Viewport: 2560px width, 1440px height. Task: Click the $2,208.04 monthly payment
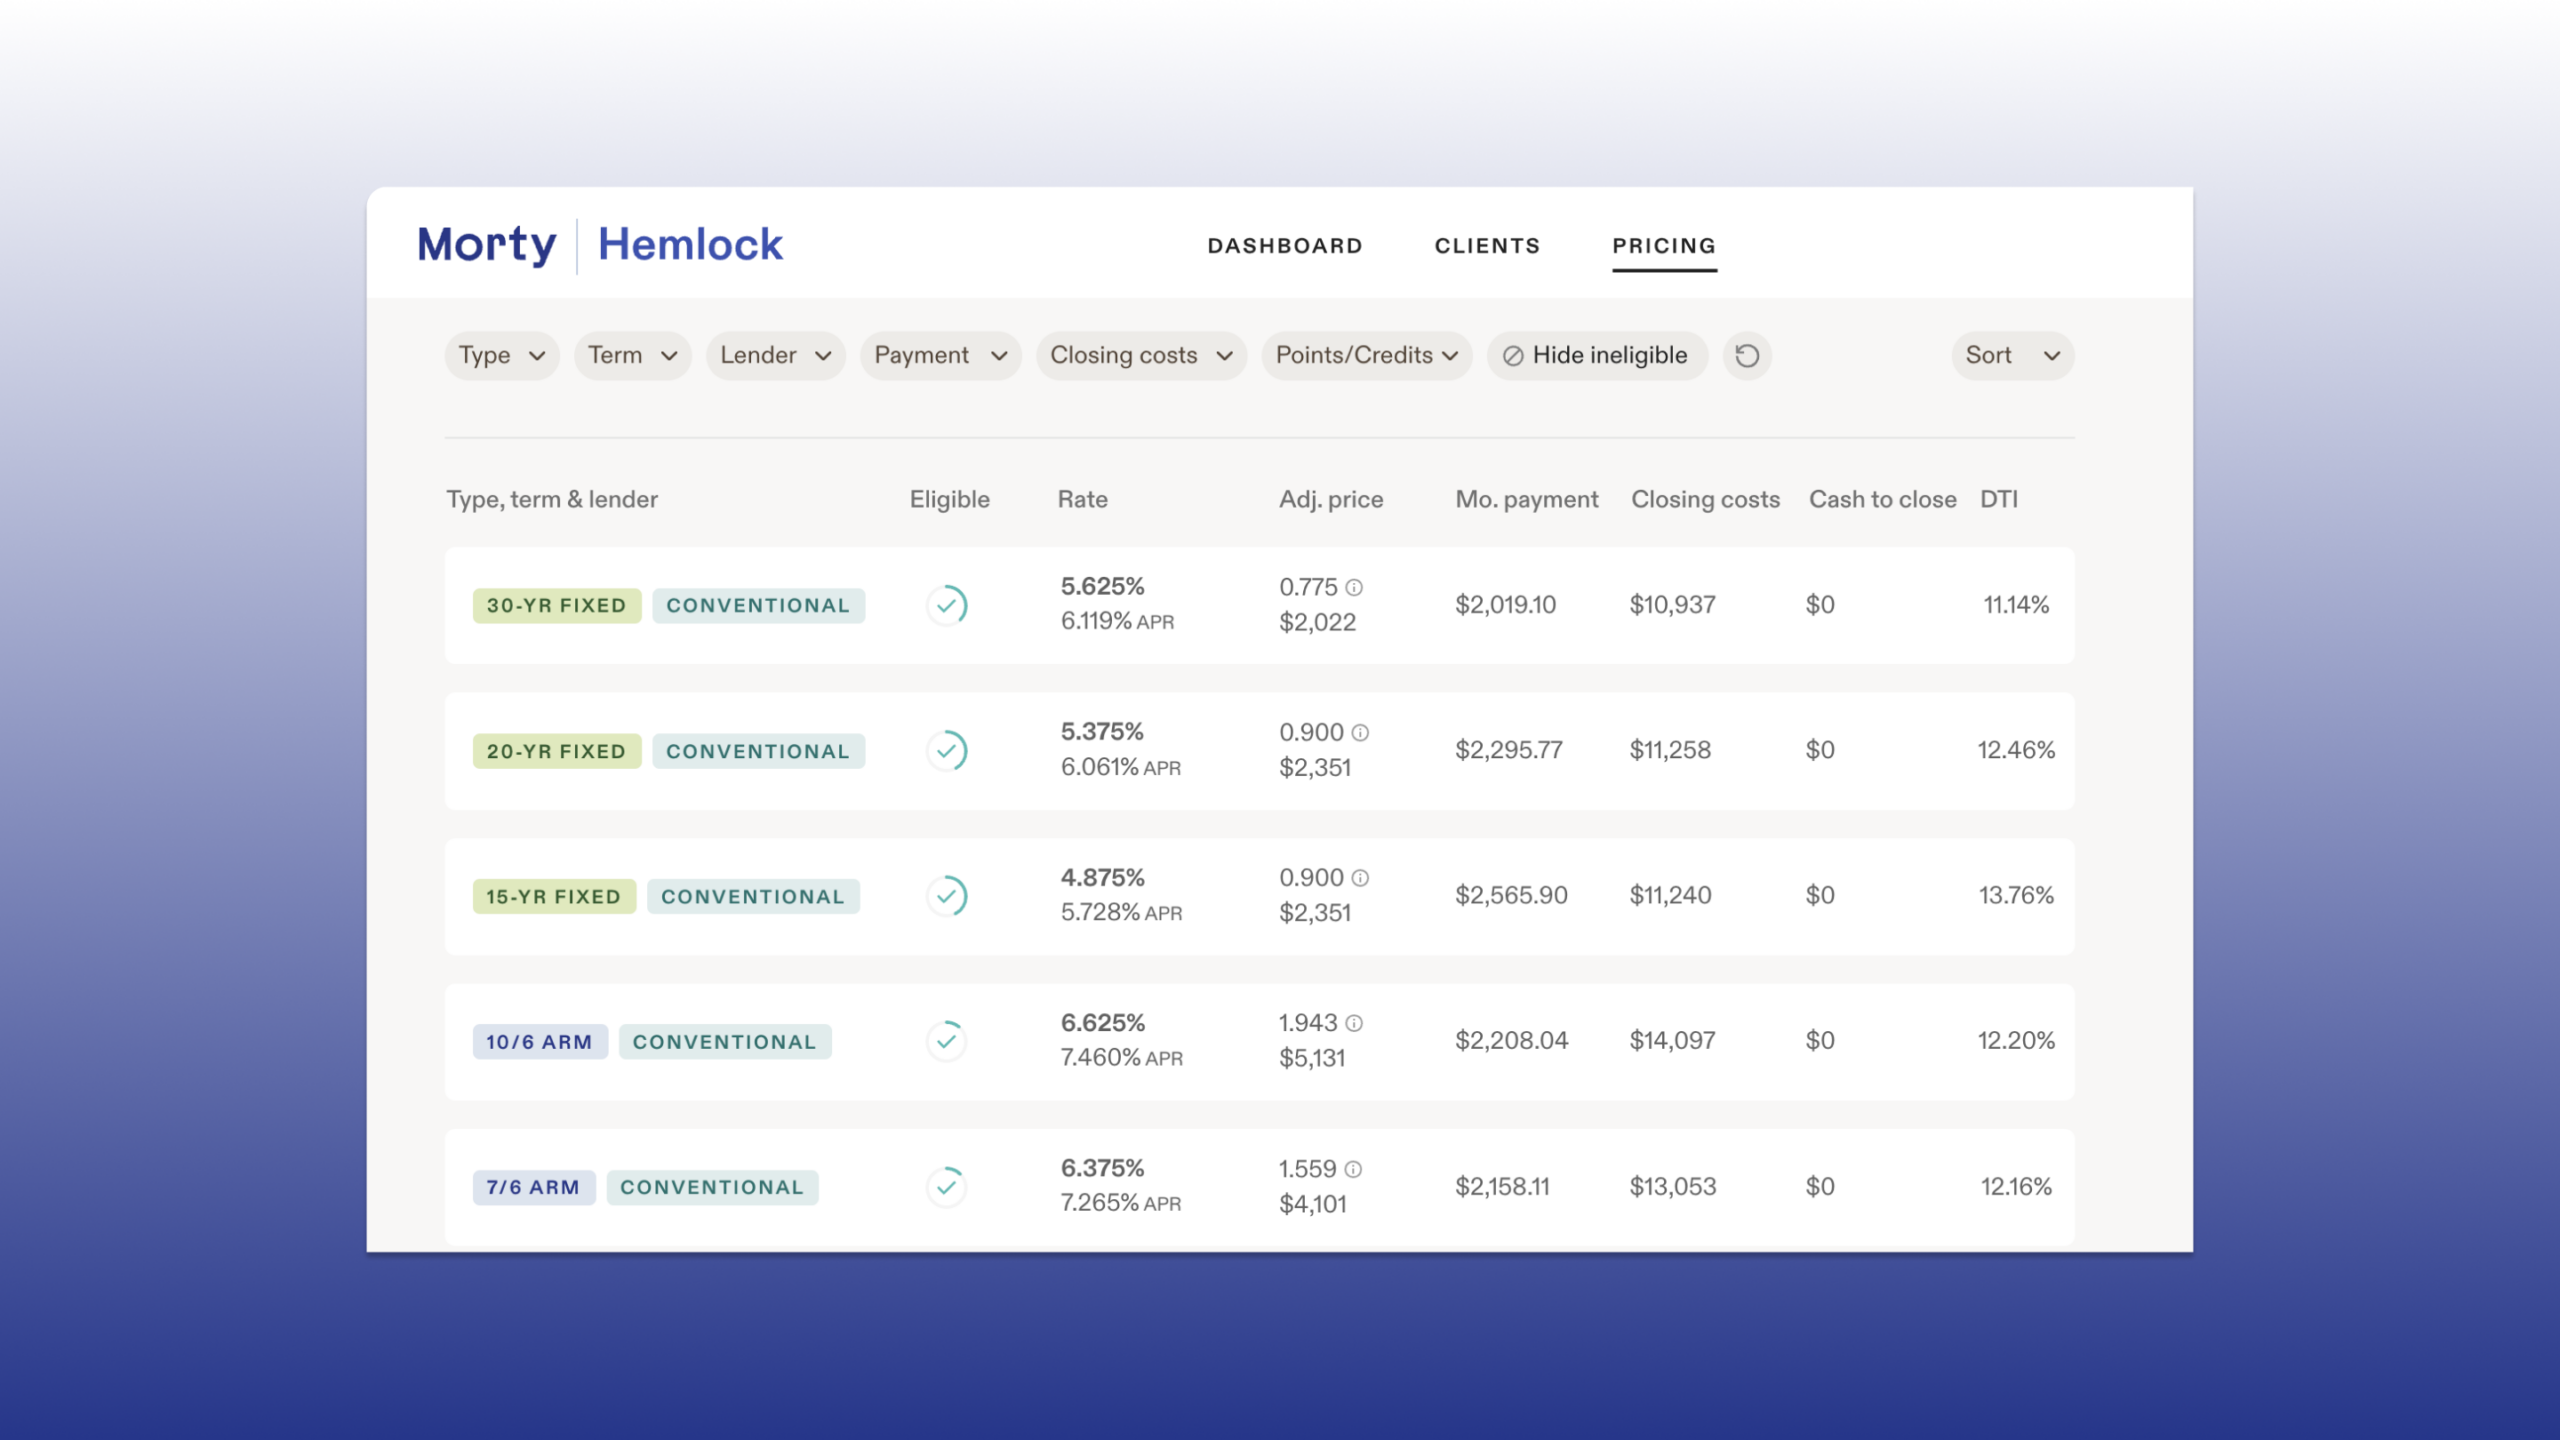coord(1511,1040)
